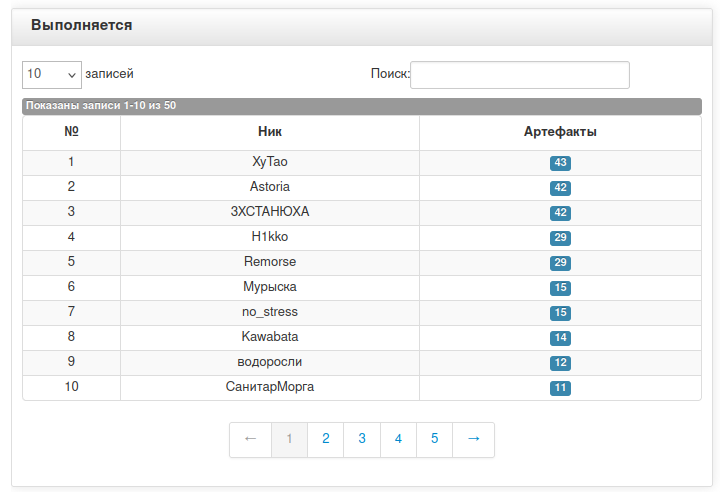
Task: Click the 42 badge in Astoria row
Action: pos(560,188)
